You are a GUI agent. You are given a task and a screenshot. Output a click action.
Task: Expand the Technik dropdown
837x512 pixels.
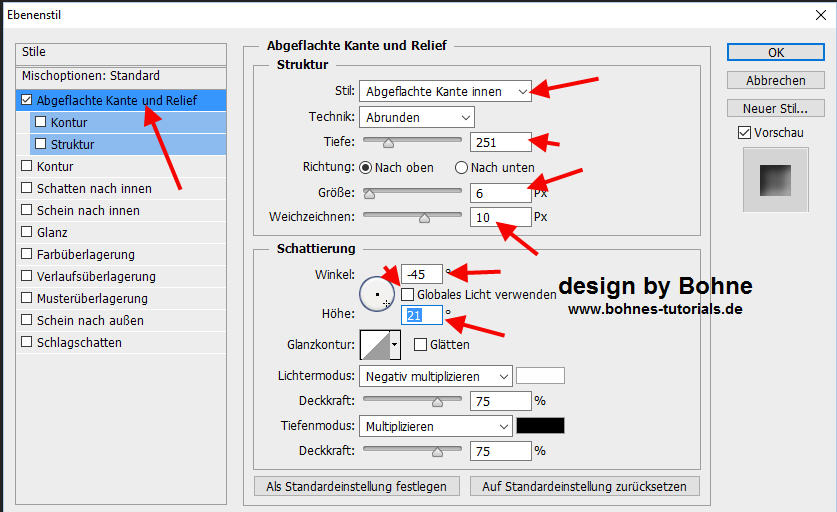click(x=417, y=117)
